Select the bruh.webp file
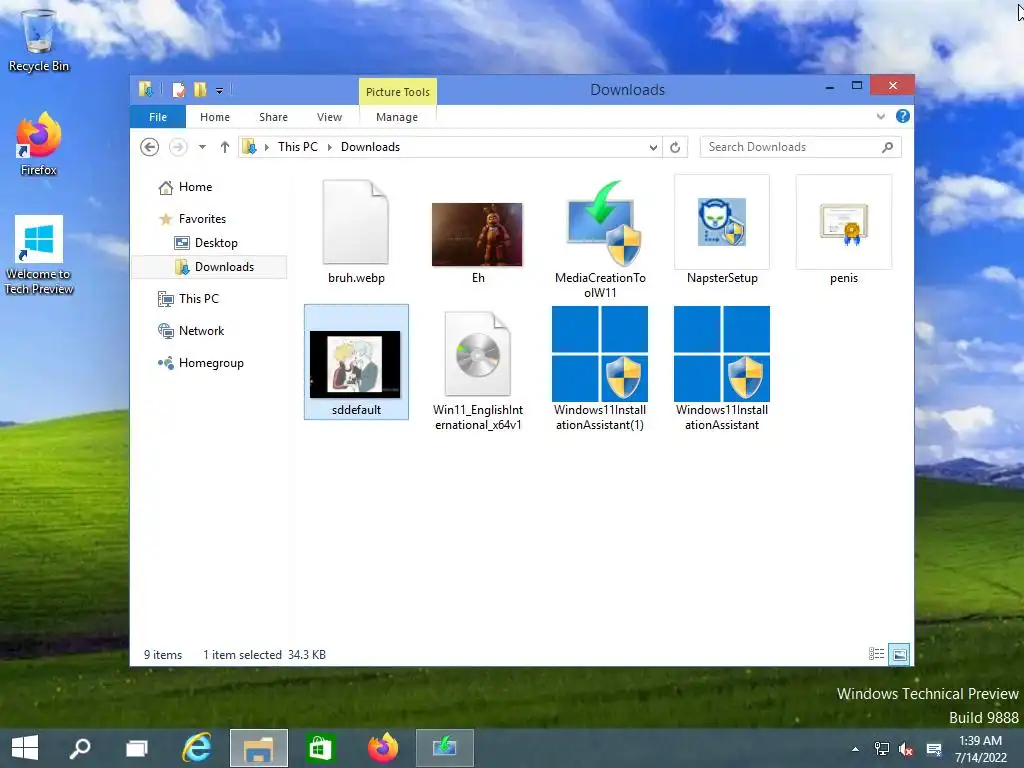 [x=356, y=232]
